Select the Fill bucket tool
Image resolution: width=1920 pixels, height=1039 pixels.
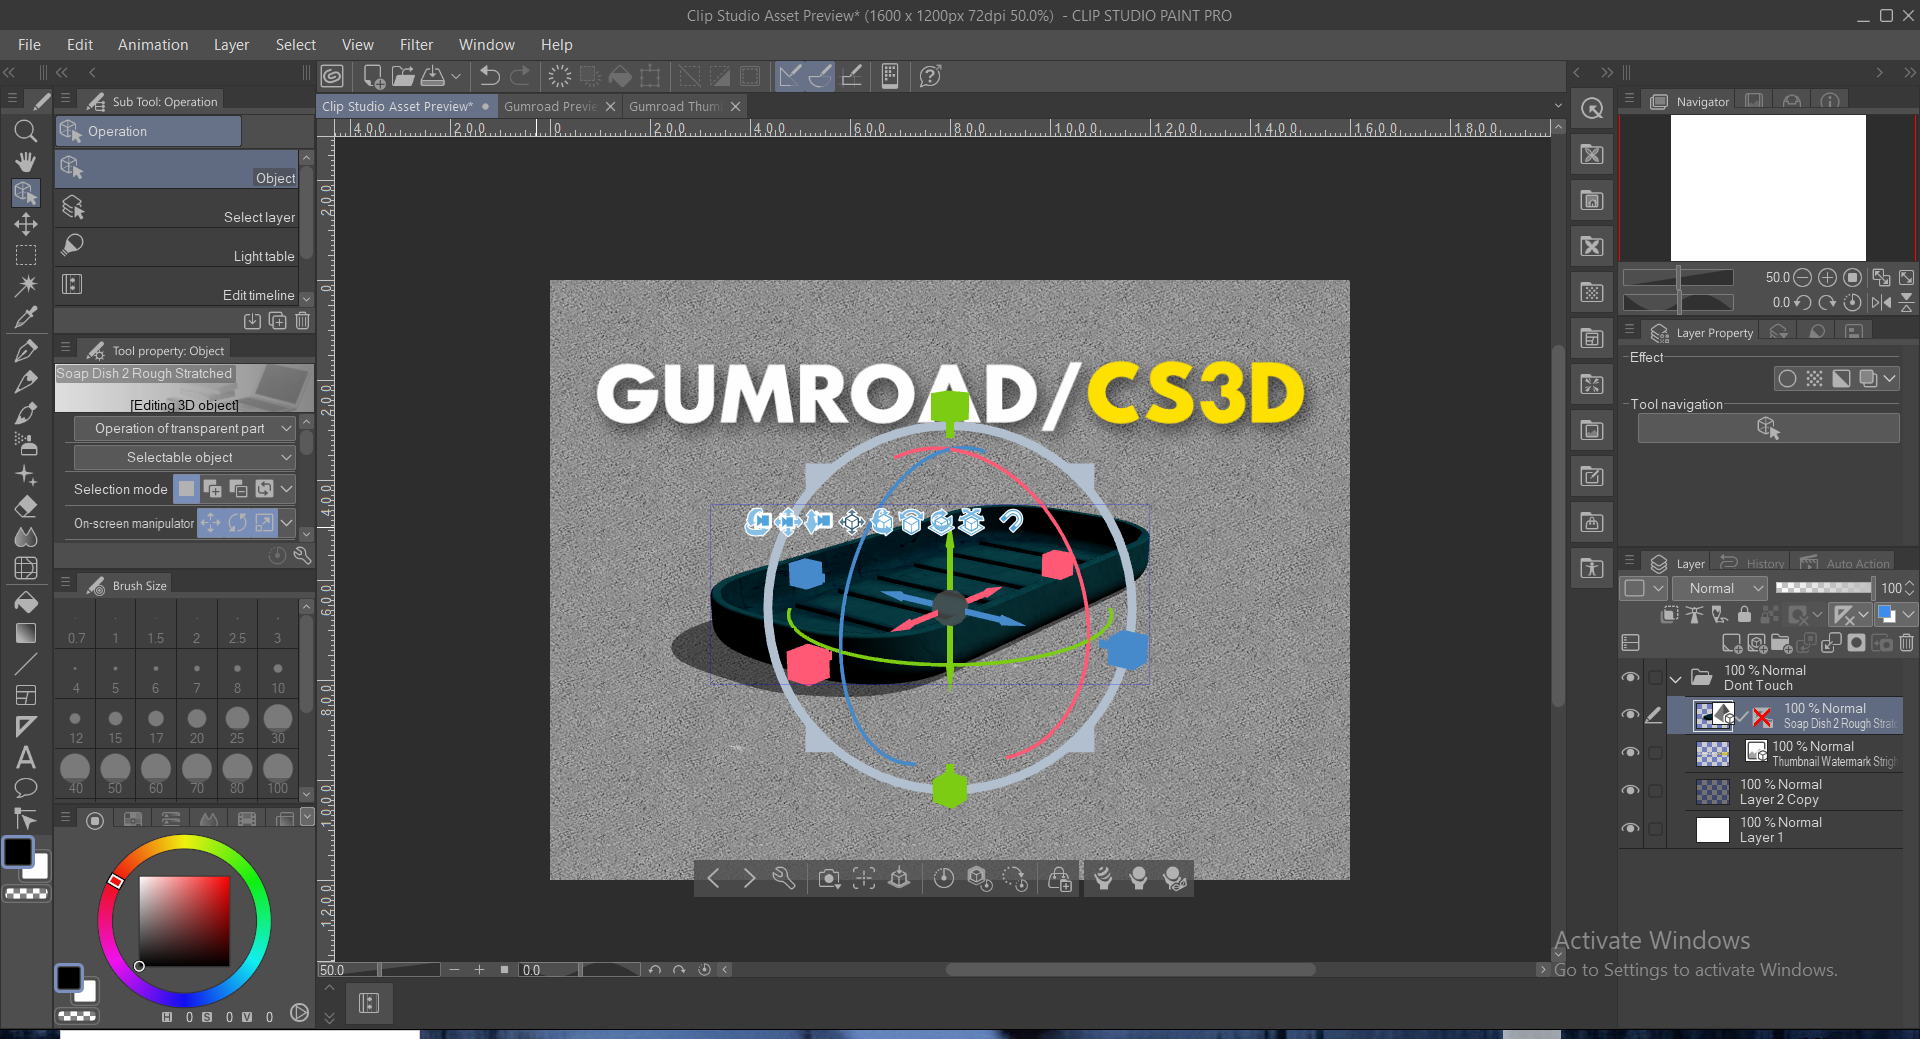[x=26, y=602]
